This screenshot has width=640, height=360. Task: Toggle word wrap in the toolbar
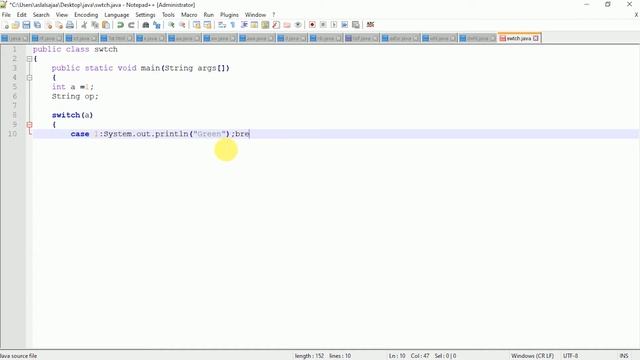point(222,25)
